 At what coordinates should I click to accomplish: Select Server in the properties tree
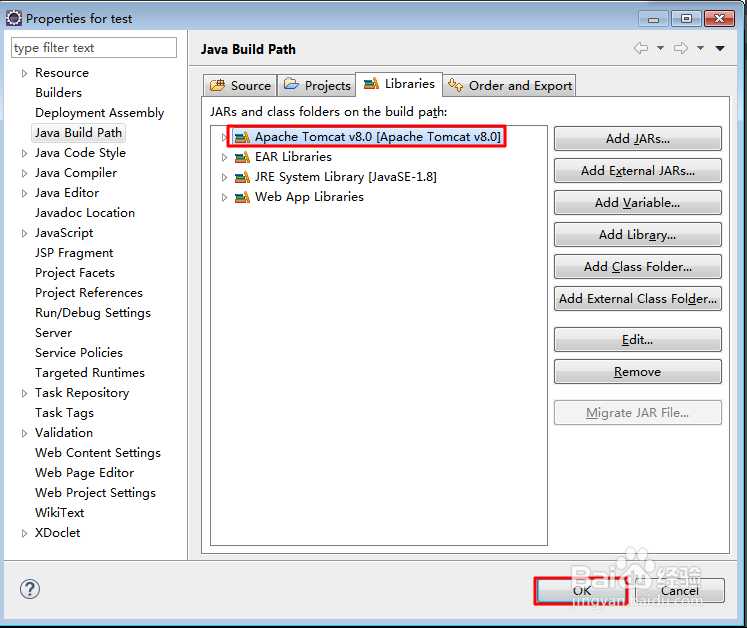click(53, 333)
